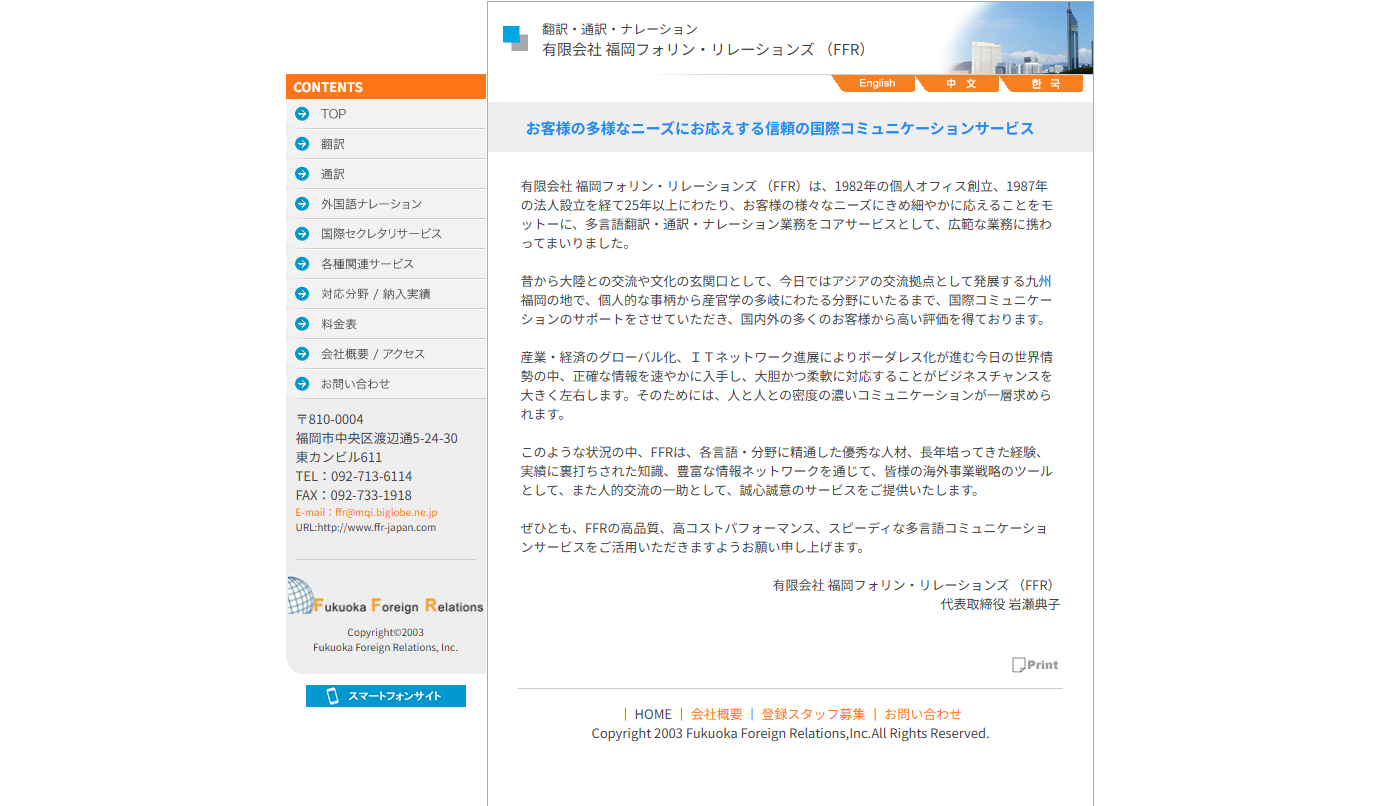Click the arrow icon beside 国際セクレタリサービス

point(302,234)
